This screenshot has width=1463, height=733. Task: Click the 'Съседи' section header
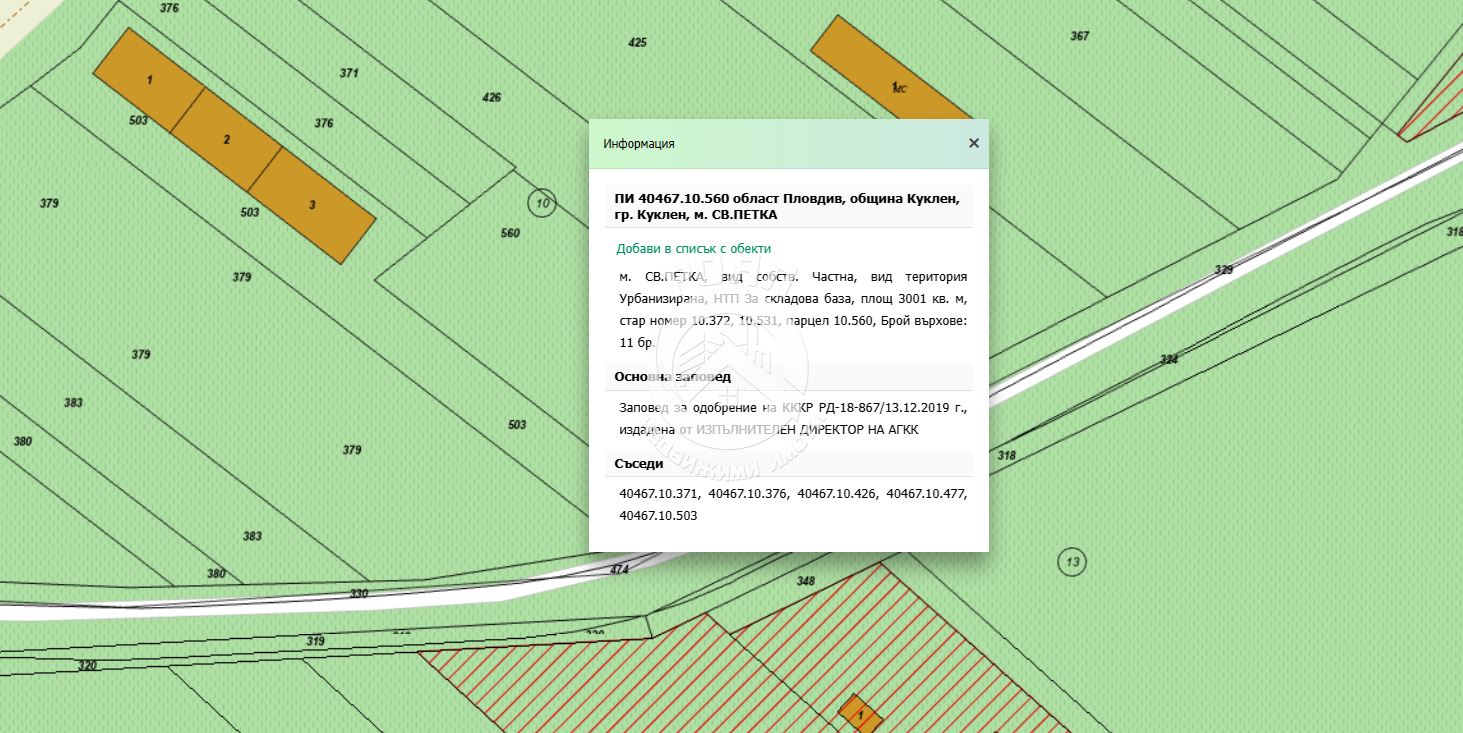(x=639, y=463)
